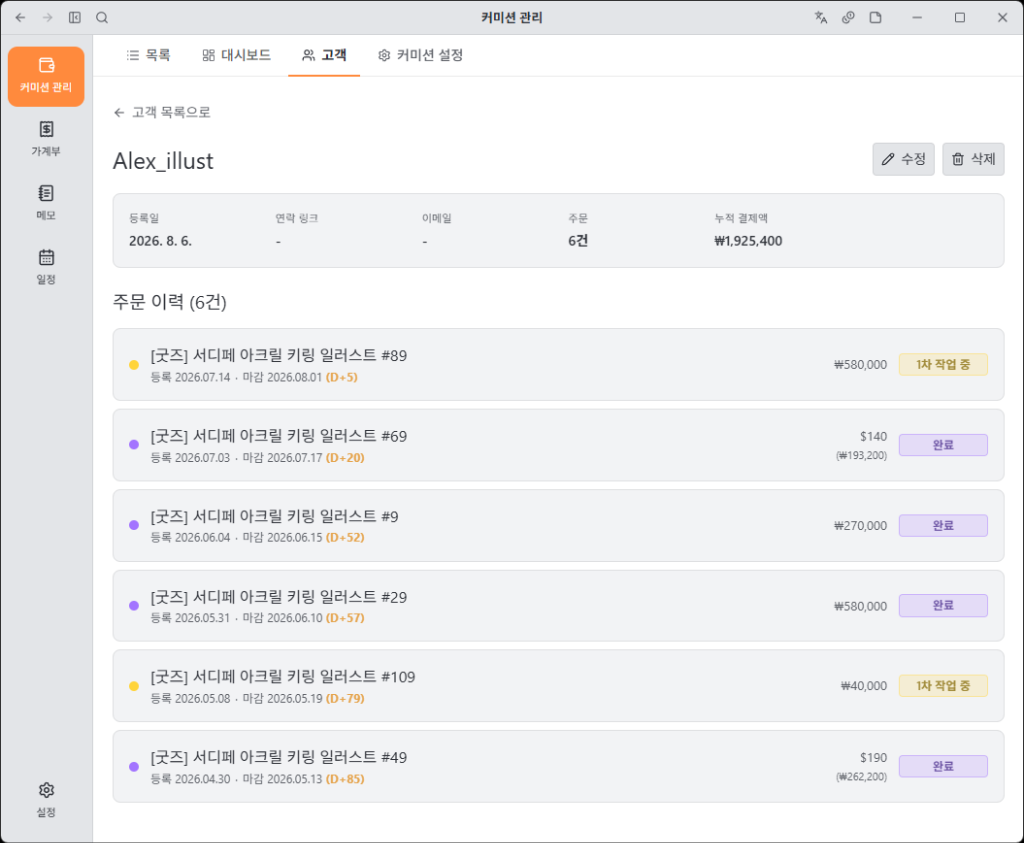Click the 완료 badge on order #49

[943, 767]
